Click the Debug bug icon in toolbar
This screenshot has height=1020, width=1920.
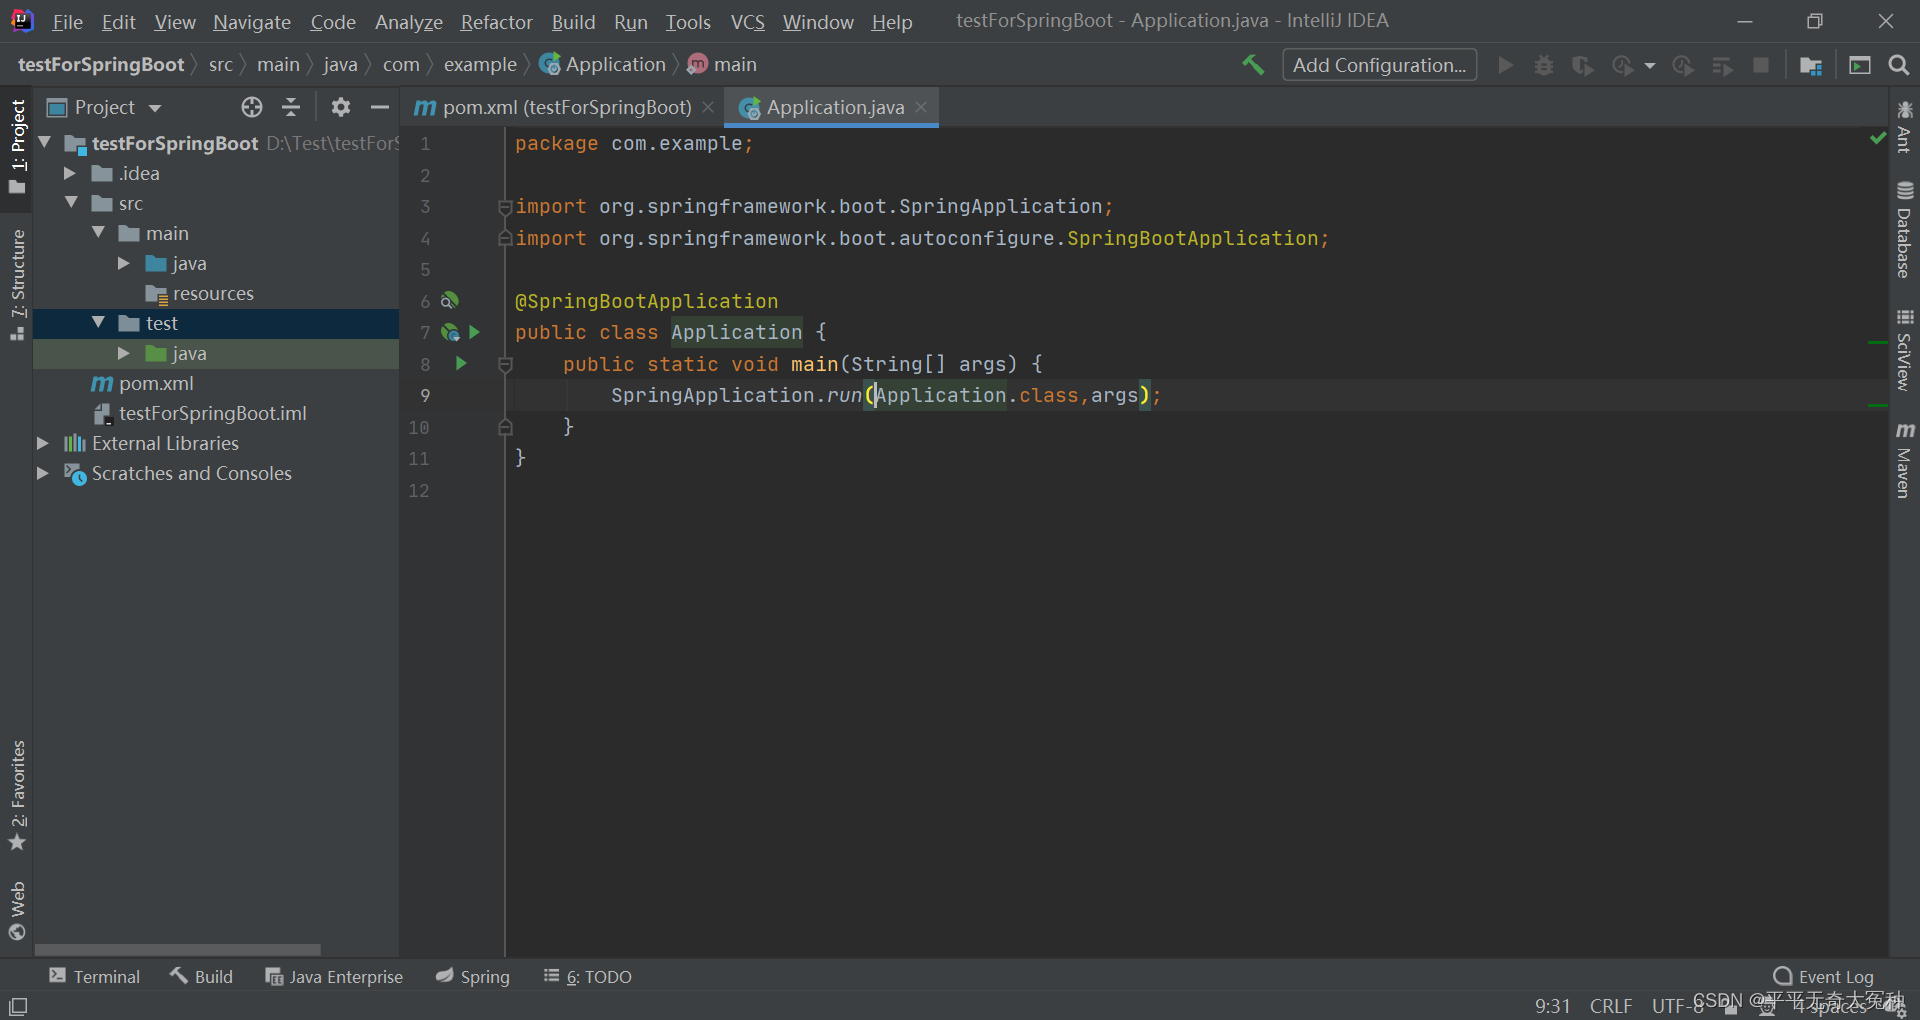pos(1544,65)
